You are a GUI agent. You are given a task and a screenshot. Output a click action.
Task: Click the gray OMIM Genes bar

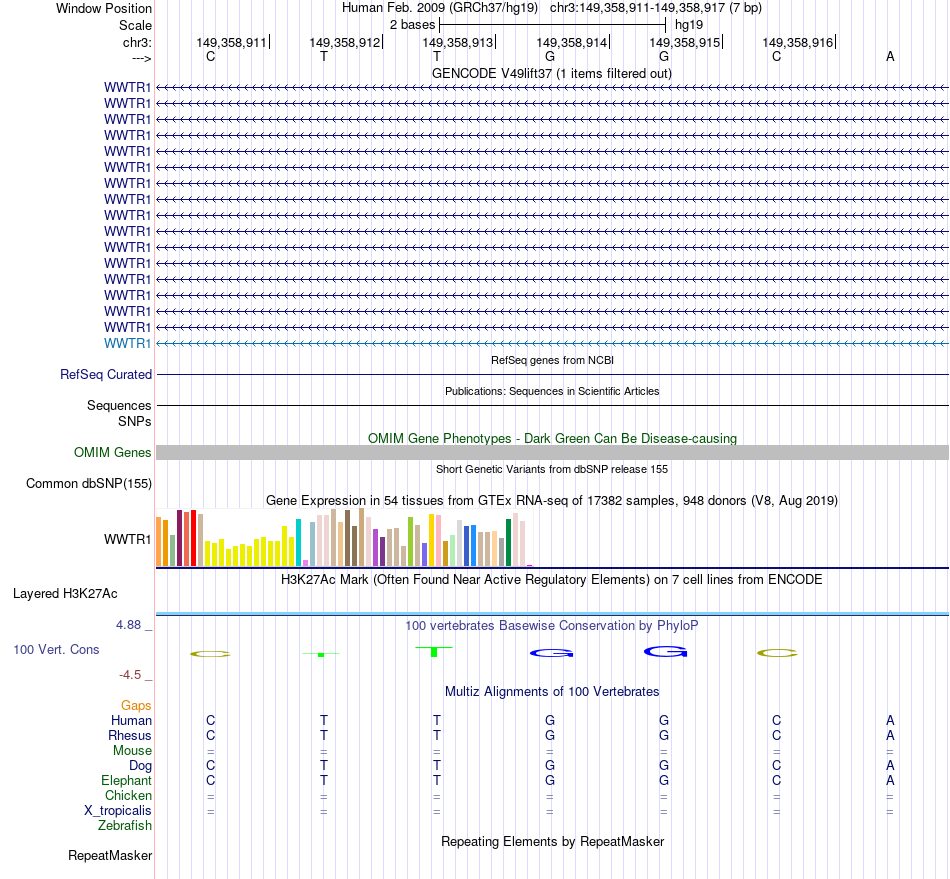pos(552,453)
